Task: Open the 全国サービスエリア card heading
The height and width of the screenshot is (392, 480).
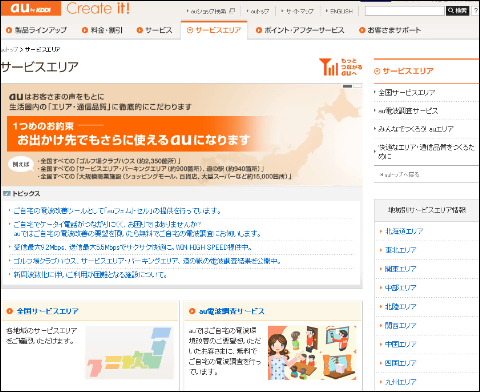Action: [x=48, y=311]
